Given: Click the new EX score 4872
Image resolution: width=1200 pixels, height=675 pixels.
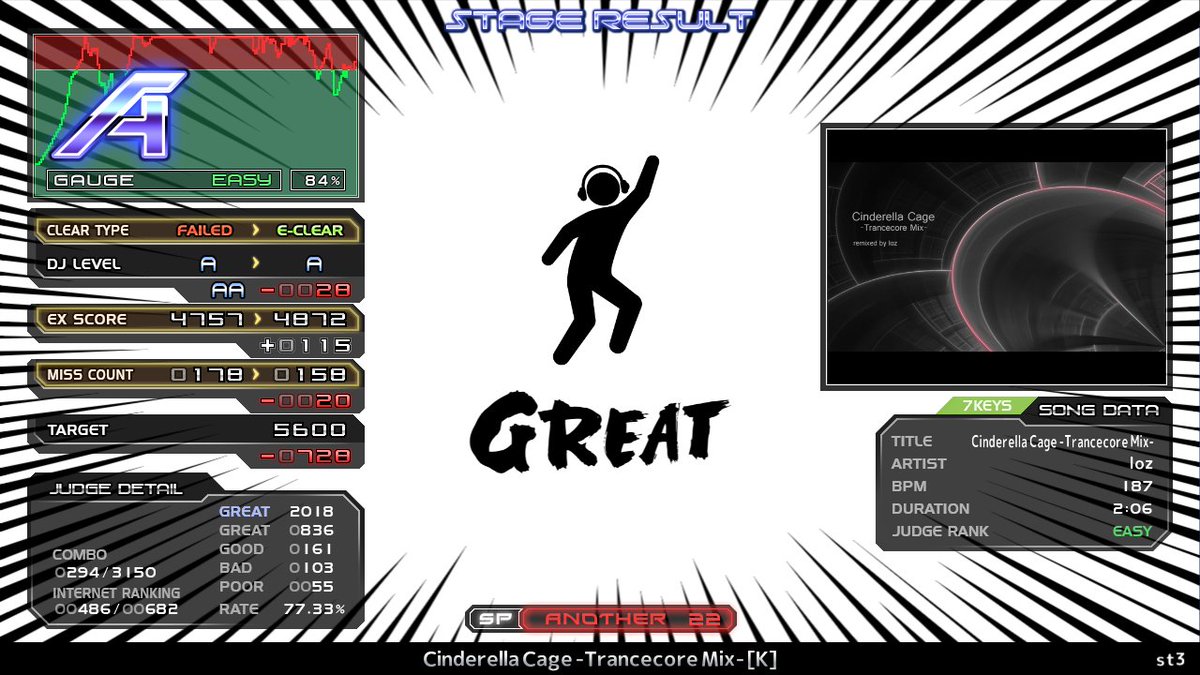Looking at the screenshot, I should (309, 319).
